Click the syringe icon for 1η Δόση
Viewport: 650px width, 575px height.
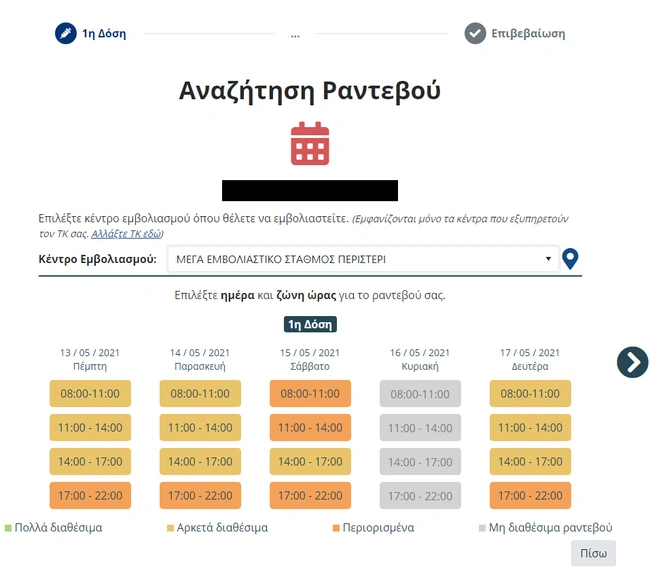(65, 33)
